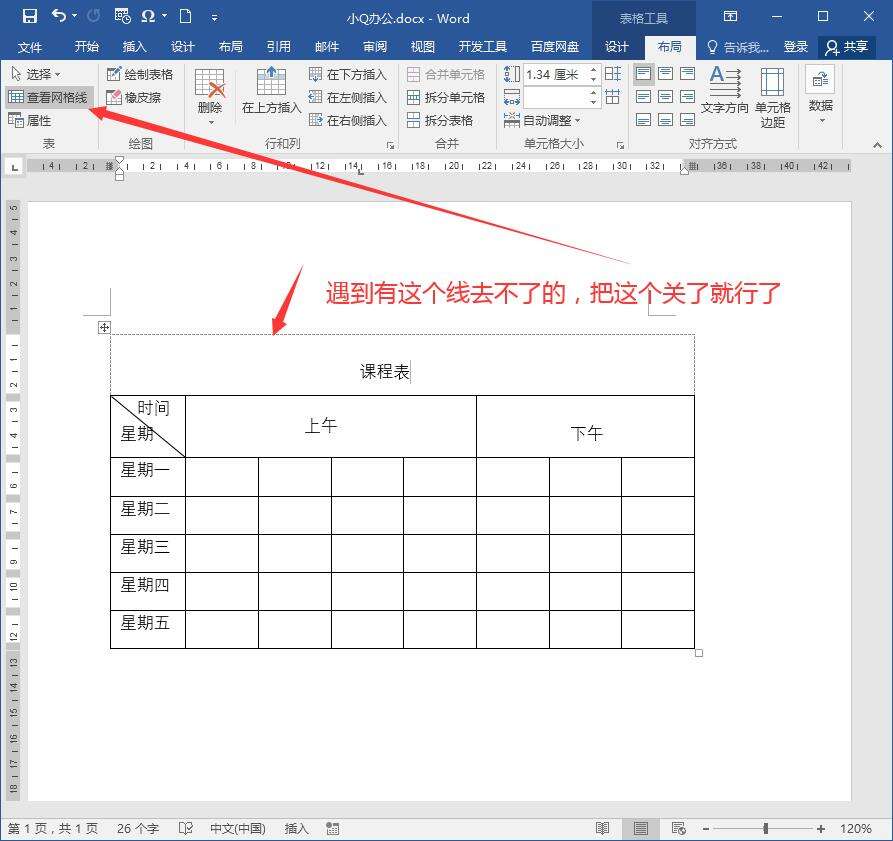The height and width of the screenshot is (841, 893).
Task: Click the Save icon in quick access toolbar
Action: coord(30,16)
